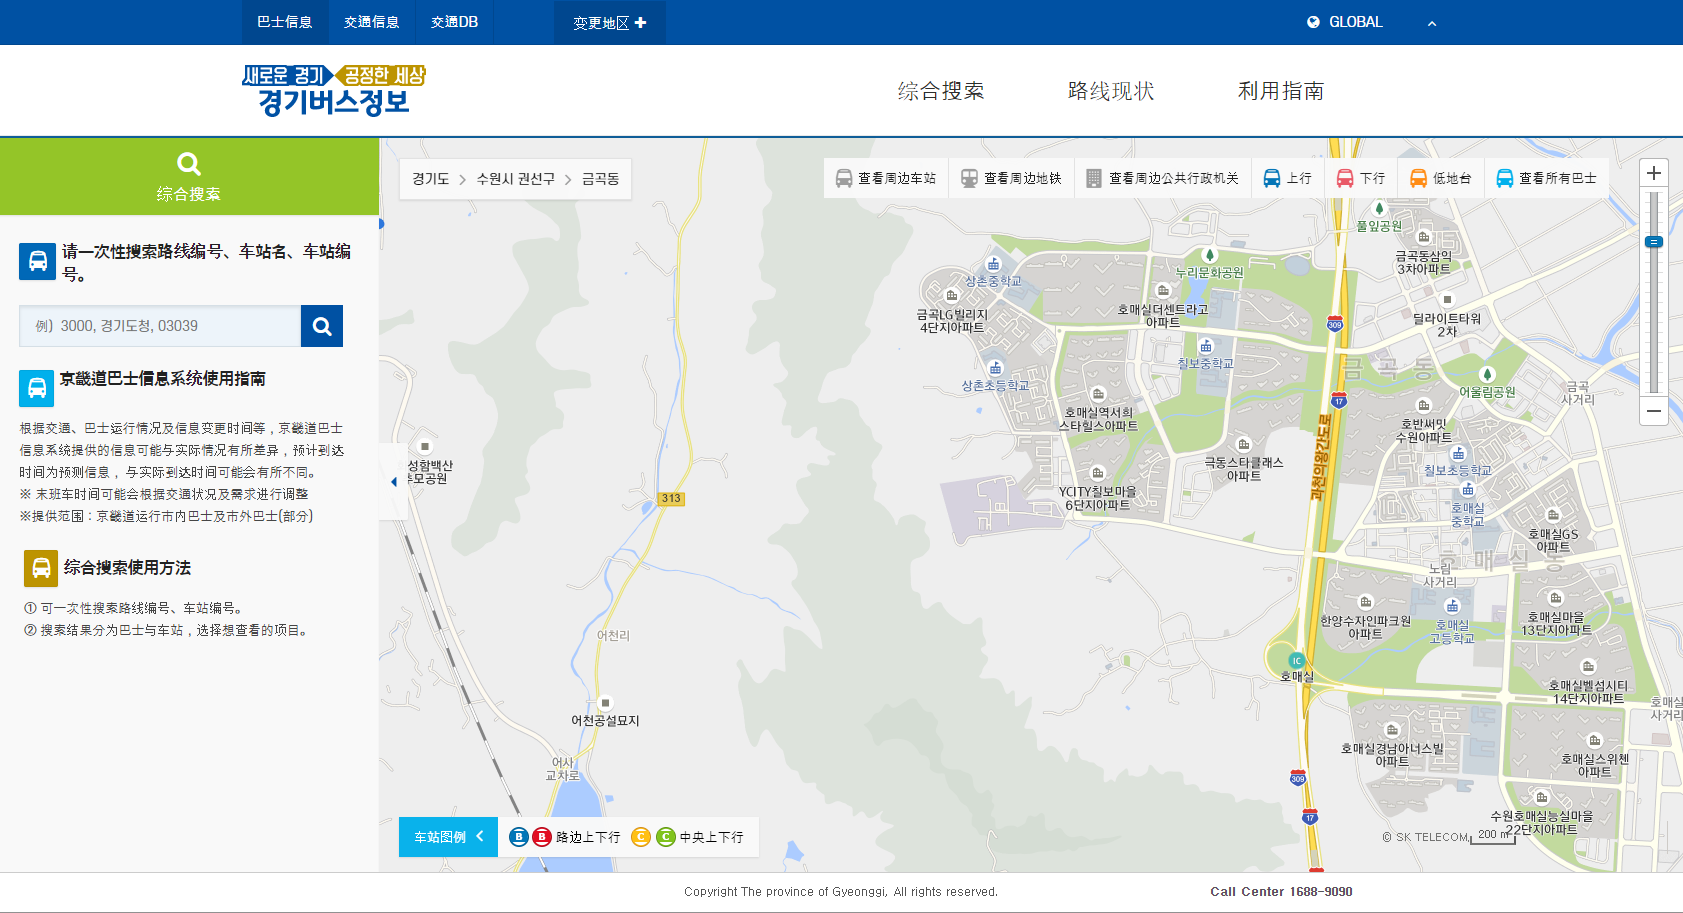
Task: Click the blue search magnifier button
Action: [321, 326]
